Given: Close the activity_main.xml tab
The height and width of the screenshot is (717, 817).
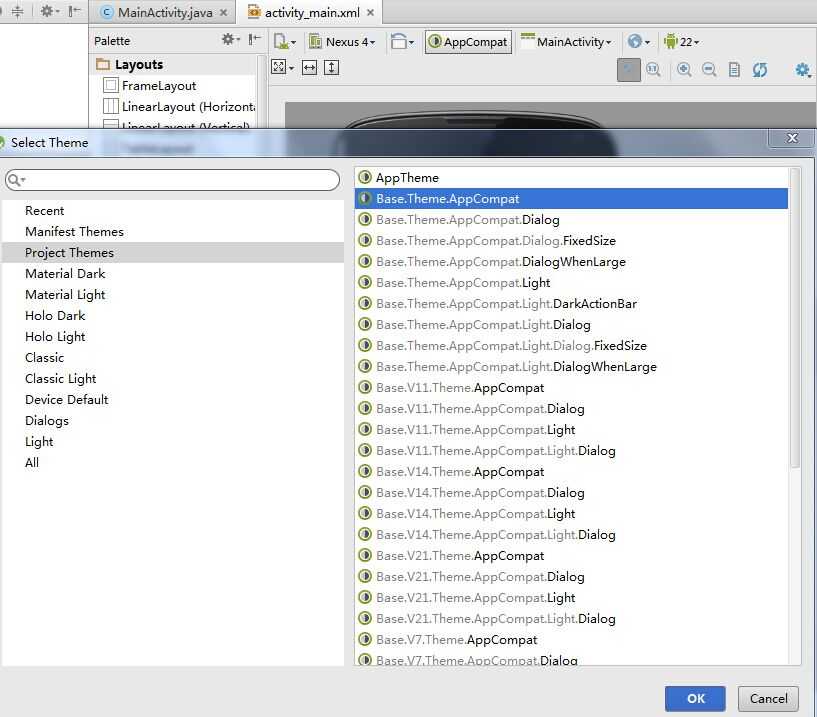Looking at the screenshot, I should (370, 13).
